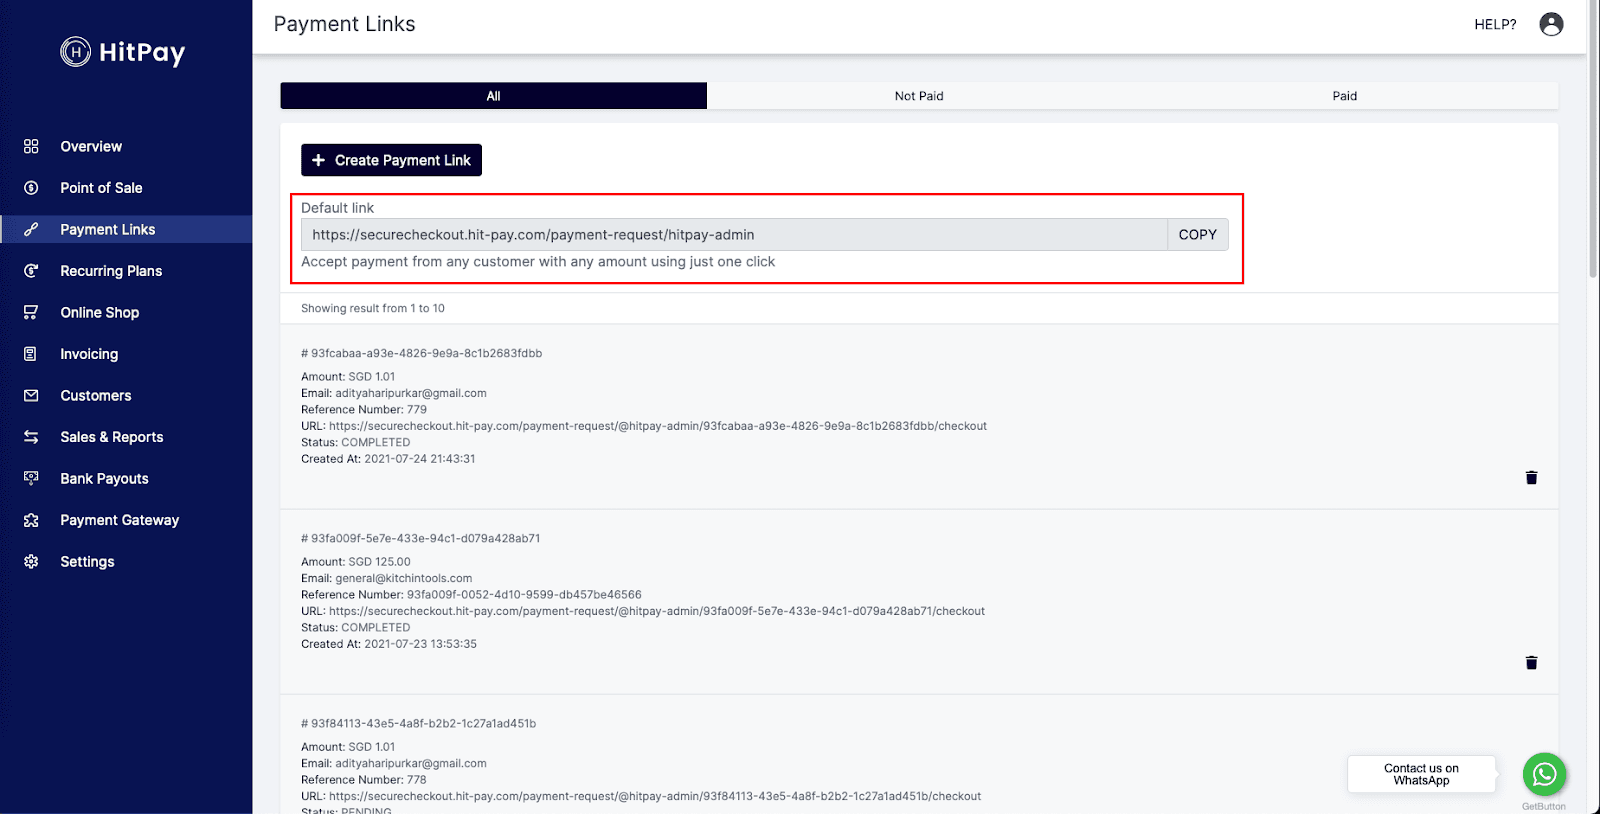Image resolution: width=1600 pixels, height=814 pixels.
Task: Click ID # 93f84113-43e5-4a8f-b2b2-1c27a1ad451b
Action: click(x=418, y=723)
